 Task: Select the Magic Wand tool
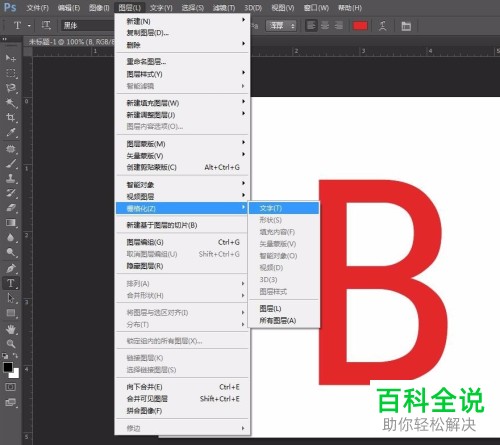(x=11, y=103)
